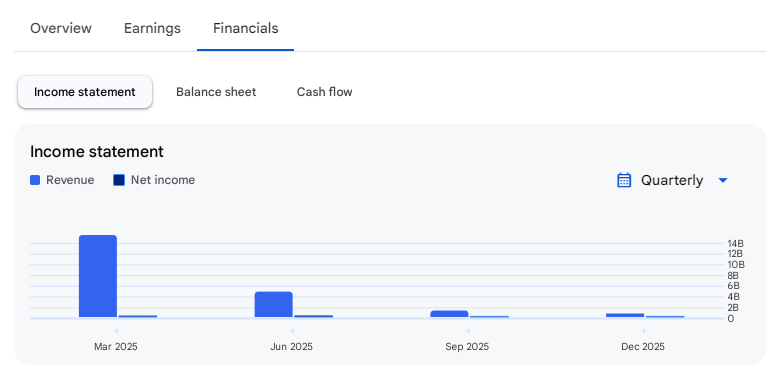Select the Jun 2025 net income bar
This screenshot has height=374, width=782.
pyautogui.click(x=314, y=316)
